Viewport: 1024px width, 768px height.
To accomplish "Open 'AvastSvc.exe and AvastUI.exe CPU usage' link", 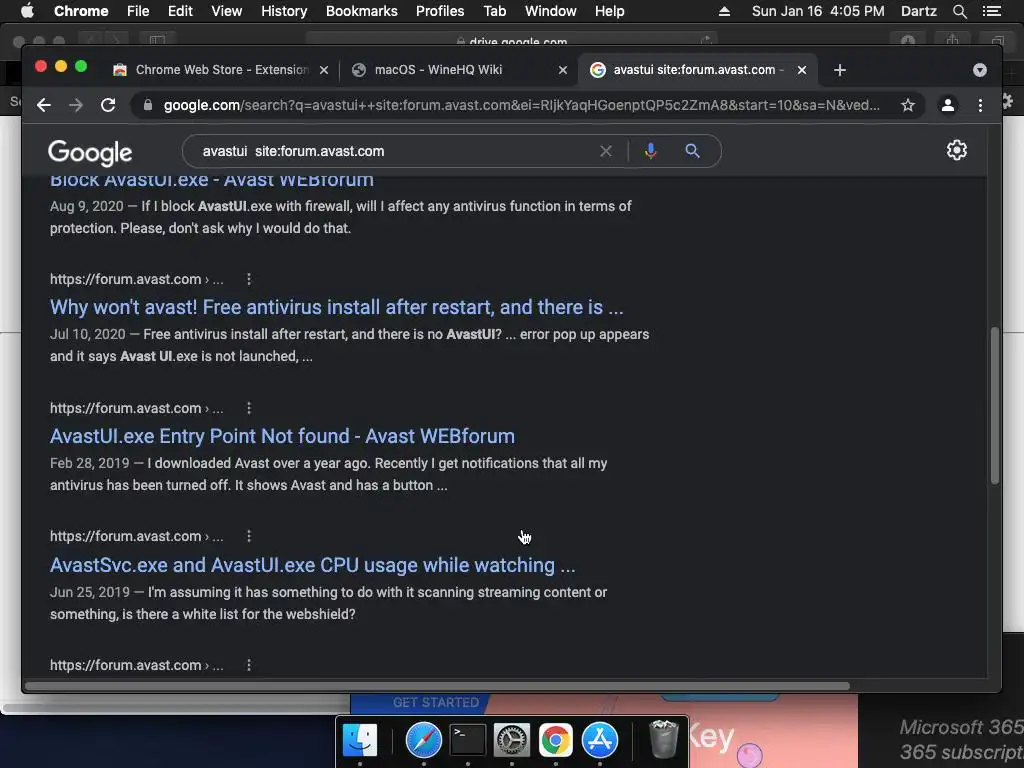I will (313, 565).
